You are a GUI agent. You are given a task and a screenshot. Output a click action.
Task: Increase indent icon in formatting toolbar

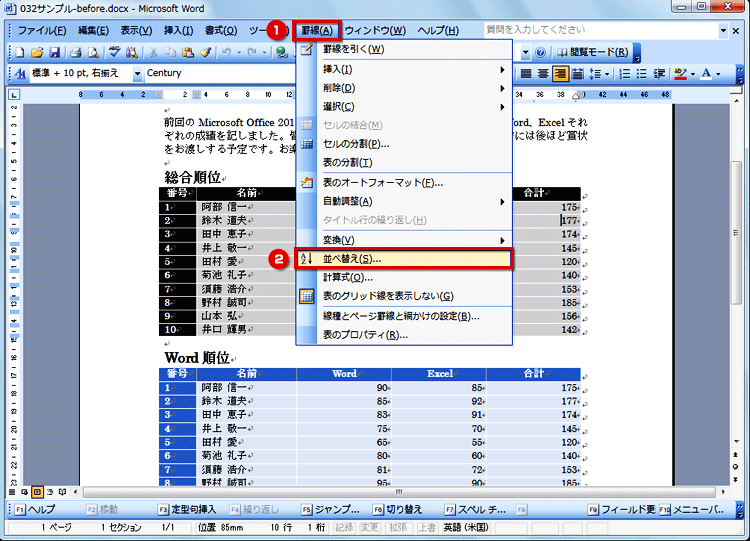660,74
